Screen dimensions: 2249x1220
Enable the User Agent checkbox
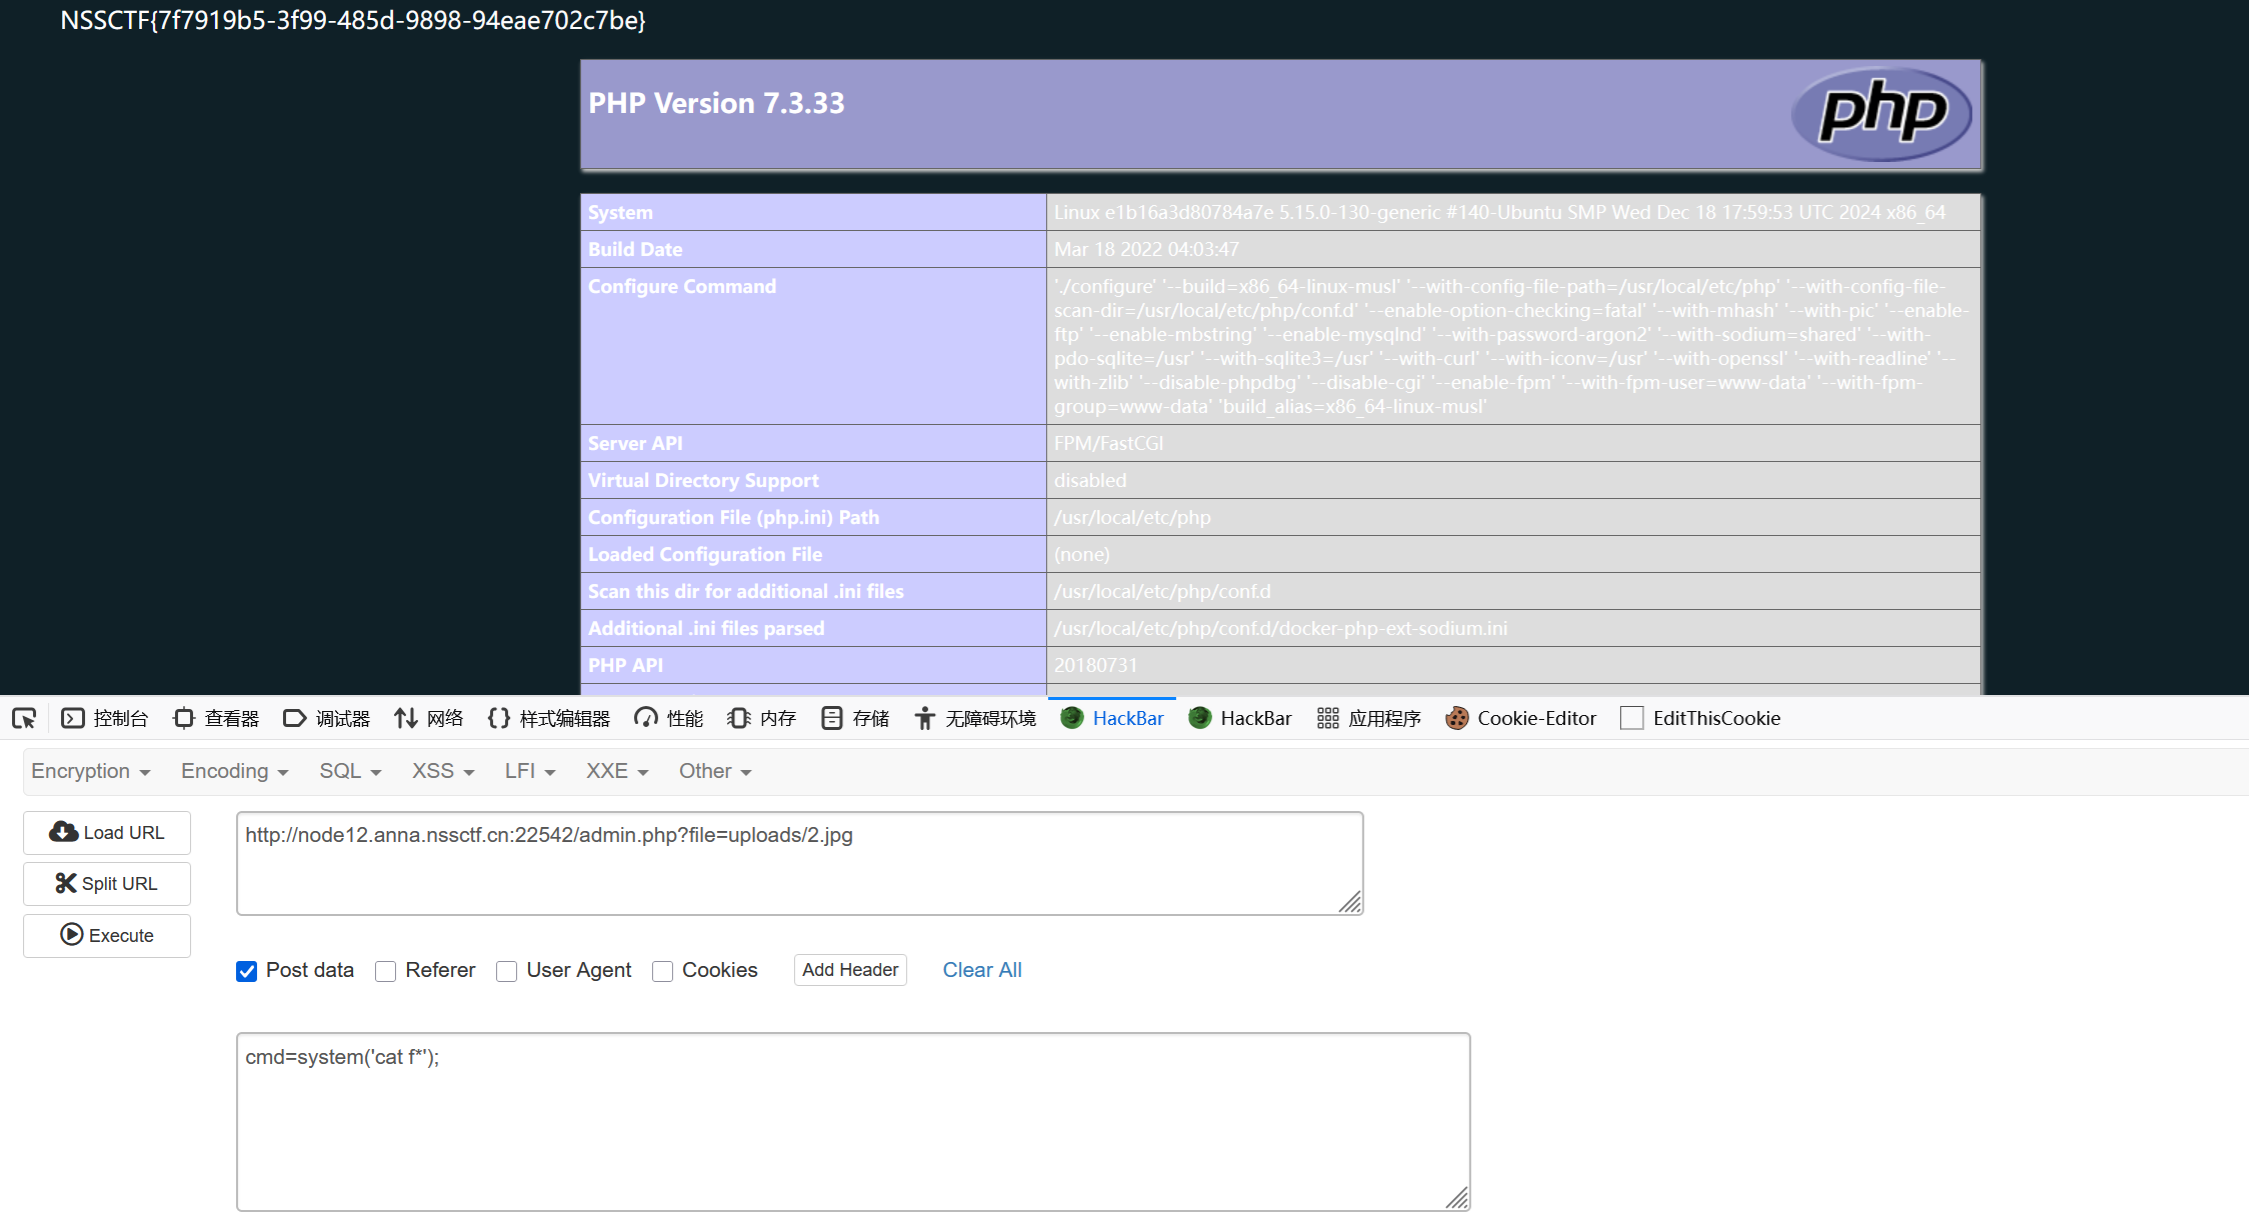[507, 971]
